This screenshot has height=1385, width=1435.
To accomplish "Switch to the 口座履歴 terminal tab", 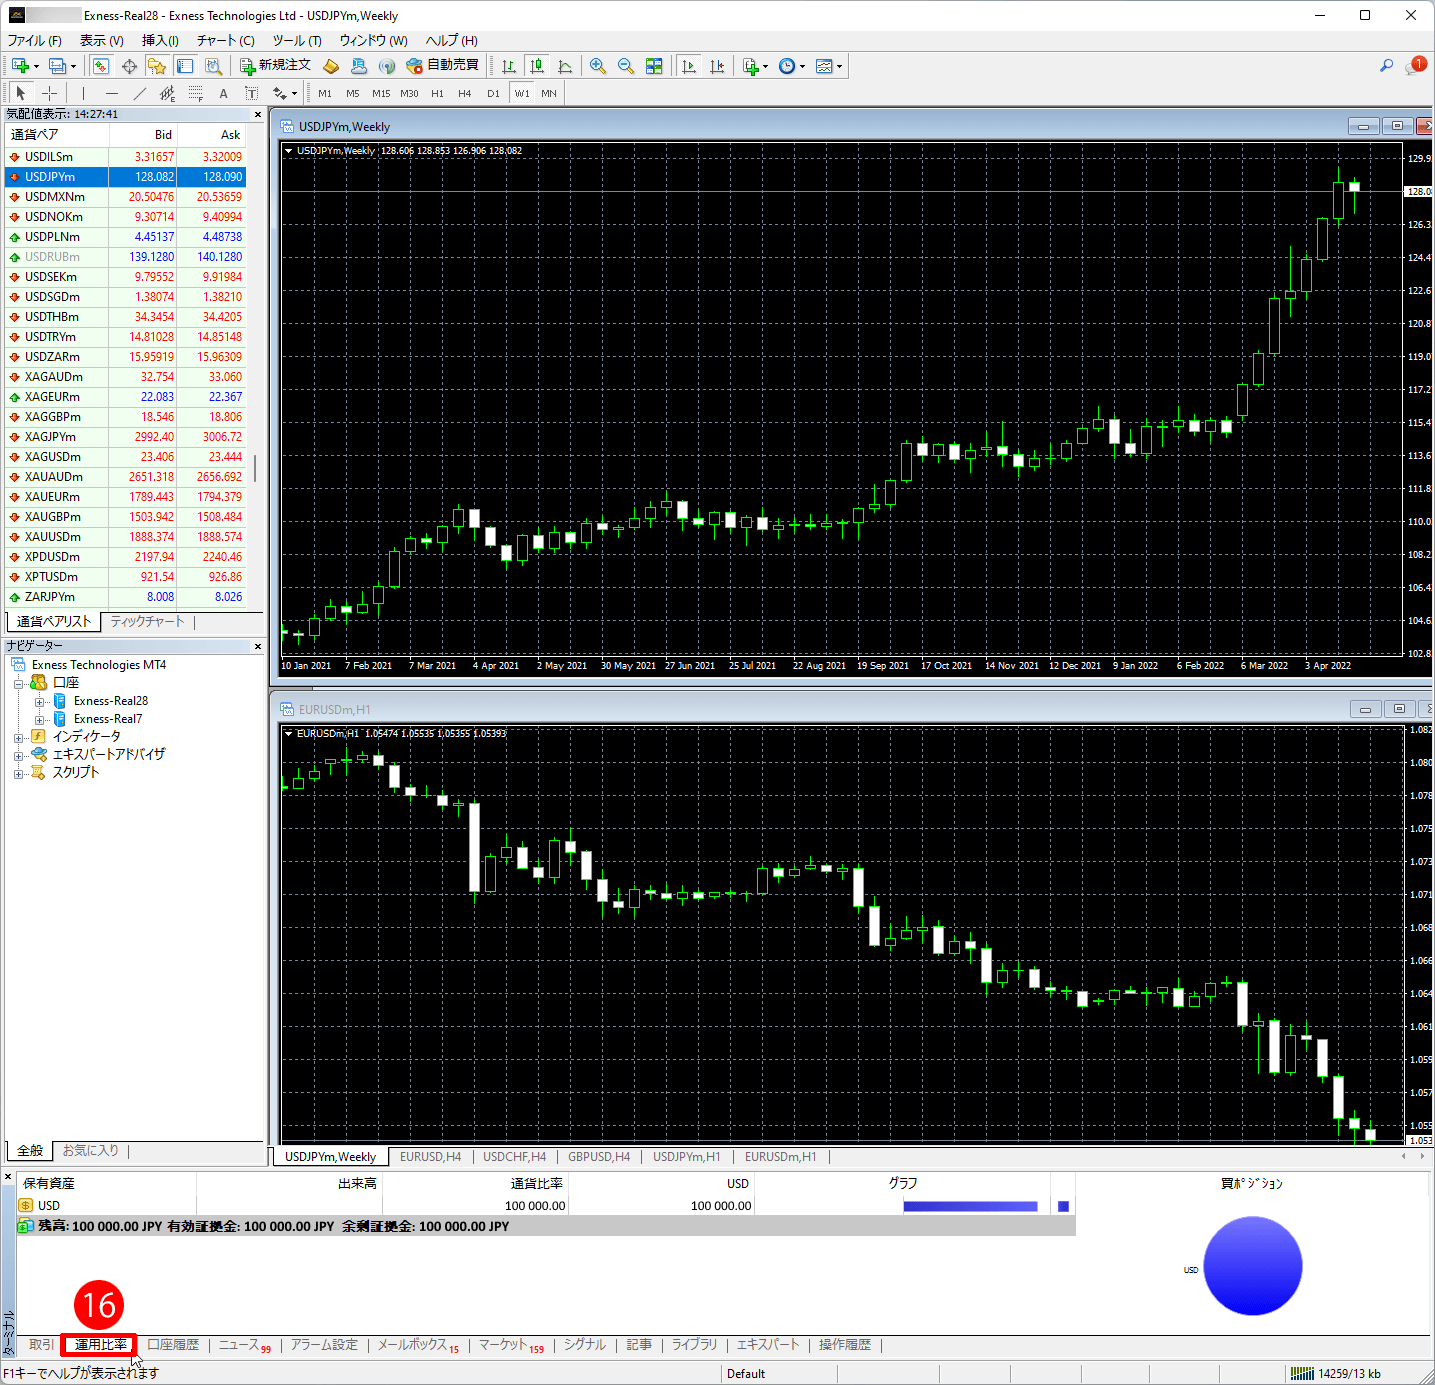I will (173, 1345).
